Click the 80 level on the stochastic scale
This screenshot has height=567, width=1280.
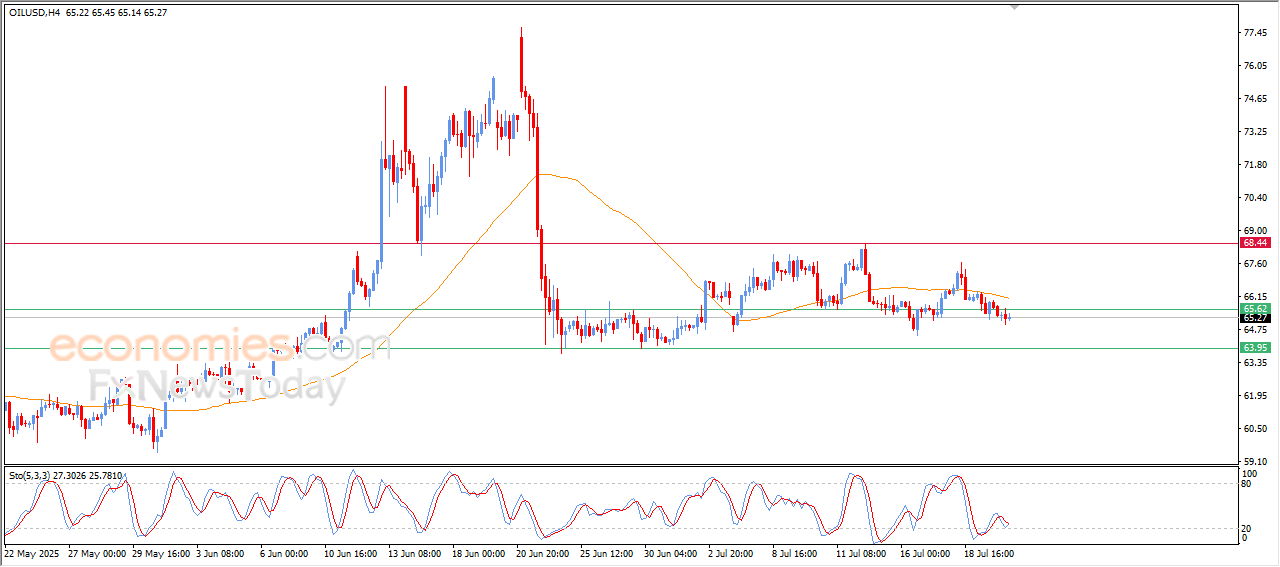[x=1247, y=484]
